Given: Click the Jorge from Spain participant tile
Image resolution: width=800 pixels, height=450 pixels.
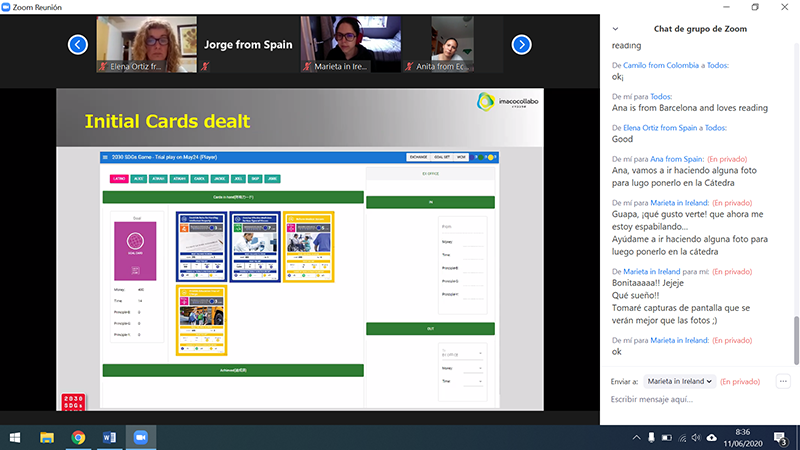Looking at the screenshot, I should [251, 44].
